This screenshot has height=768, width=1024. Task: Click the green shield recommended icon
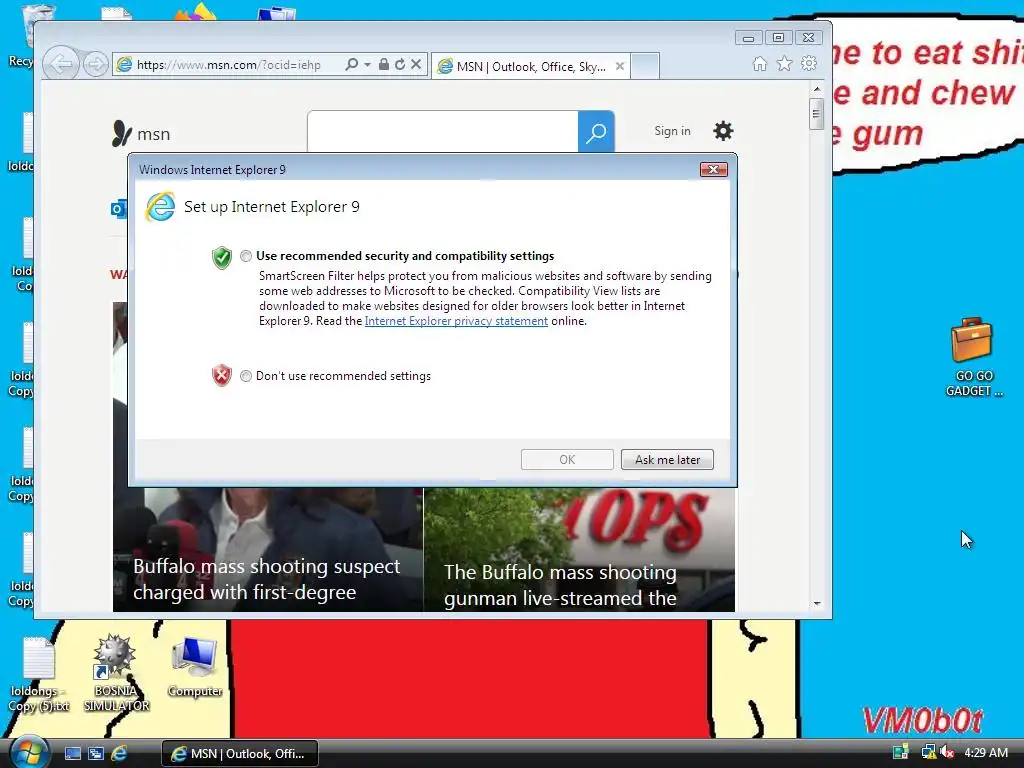pyautogui.click(x=222, y=258)
